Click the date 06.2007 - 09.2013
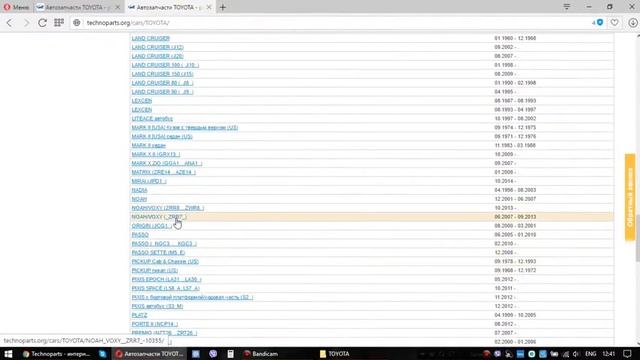 pyautogui.click(x=515, y=217)
